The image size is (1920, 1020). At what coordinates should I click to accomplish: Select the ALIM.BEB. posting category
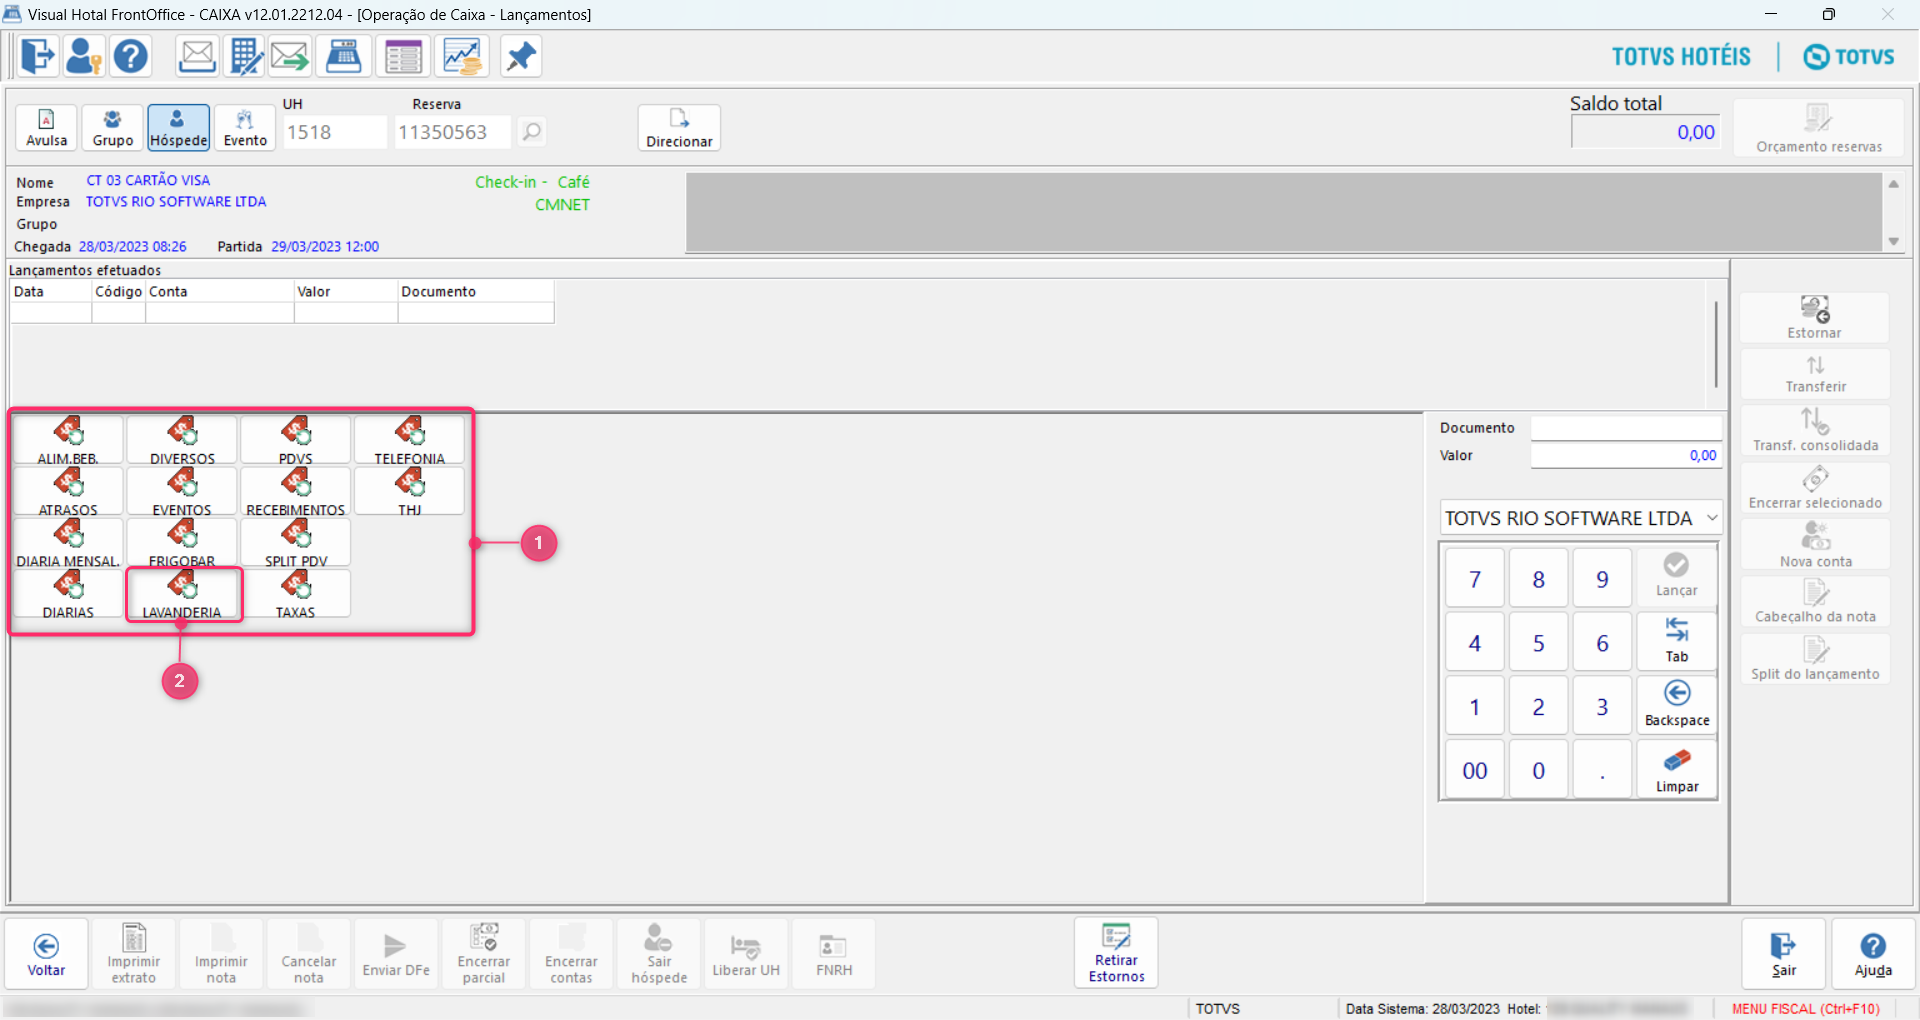(68, 440)
